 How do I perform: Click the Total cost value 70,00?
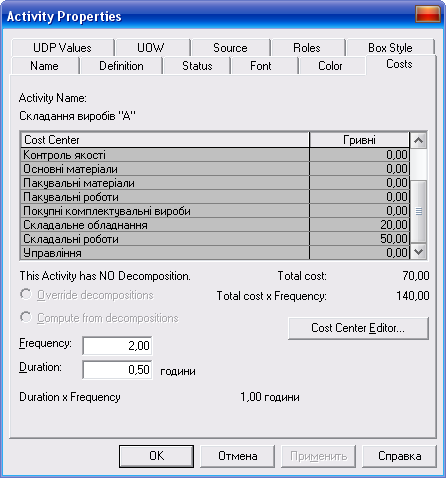(x=416, y=276)
